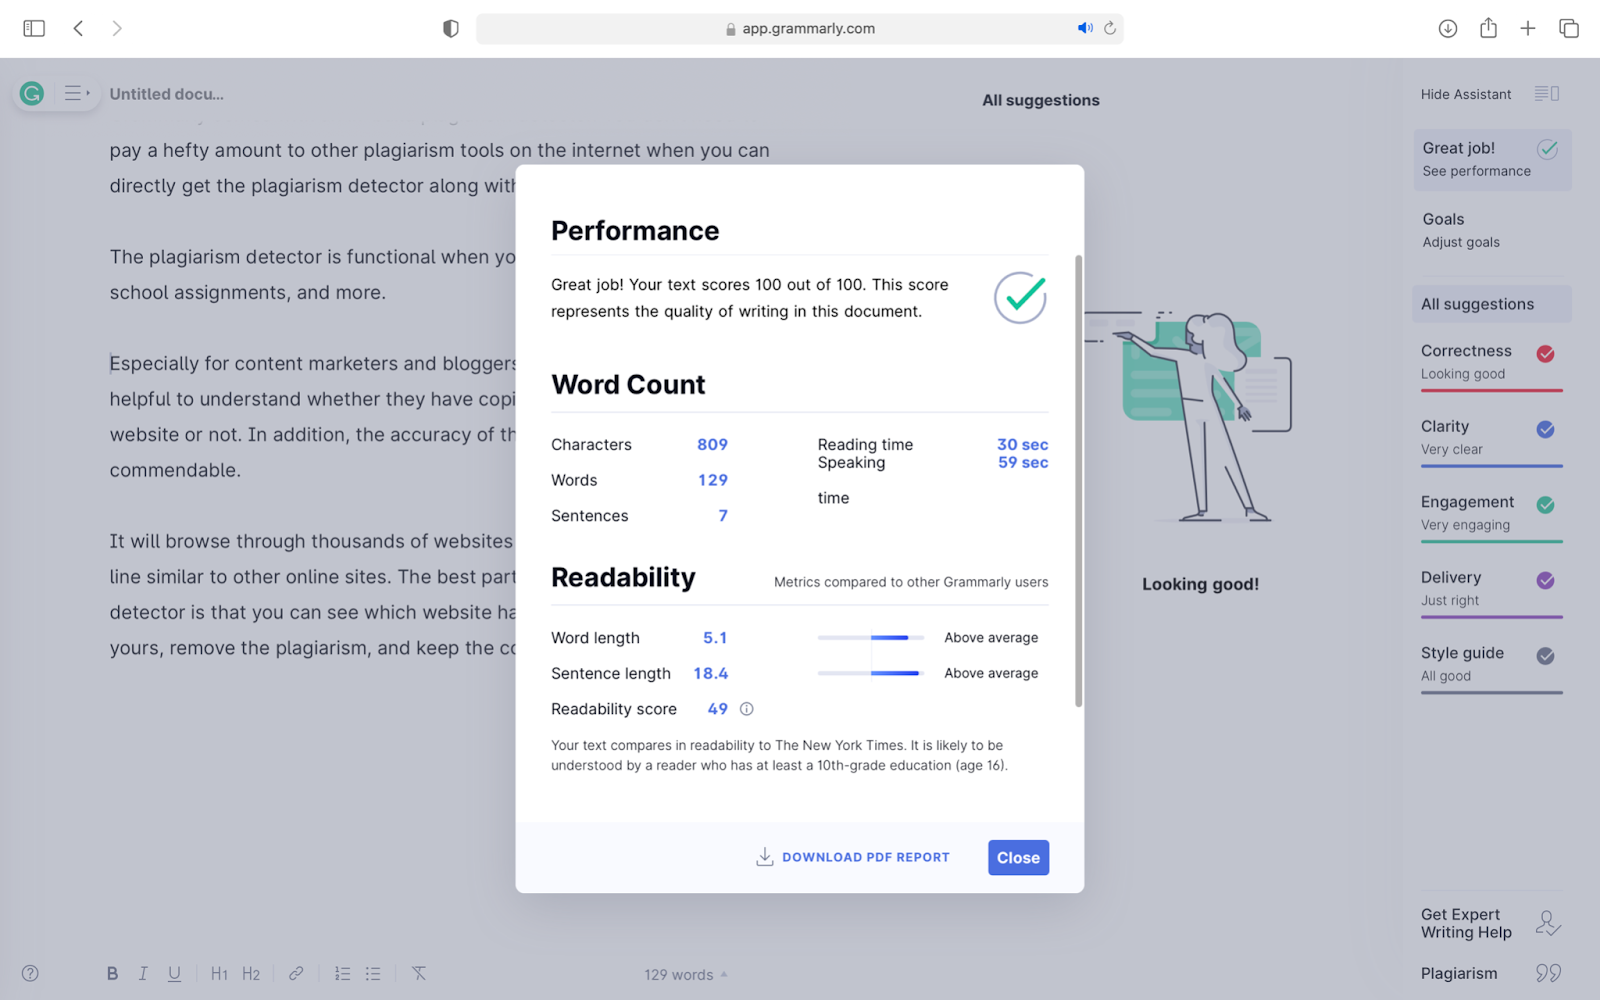Click the Sentence length value 18.4

711,674
